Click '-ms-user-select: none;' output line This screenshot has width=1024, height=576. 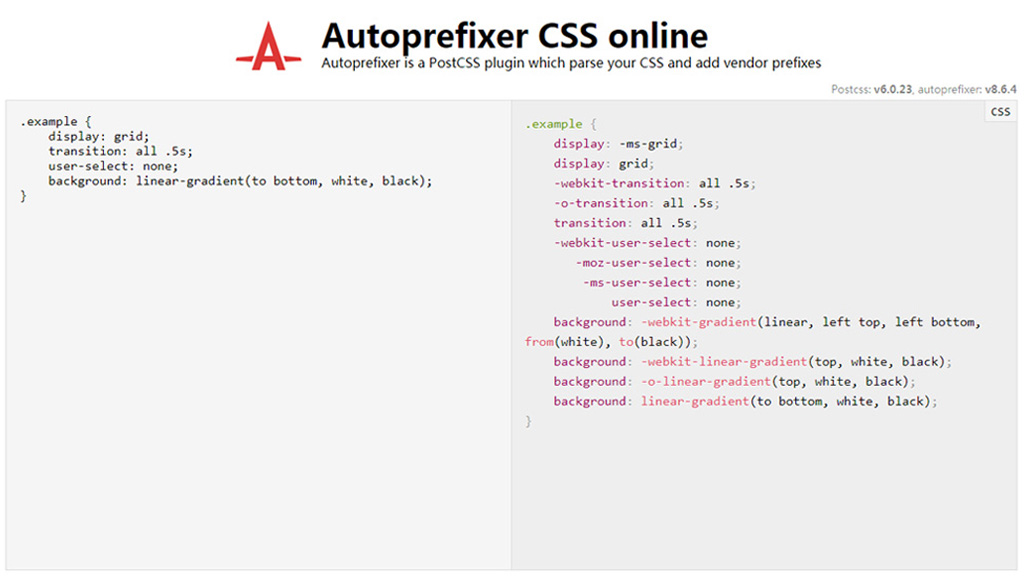click(x=662, y=282)
